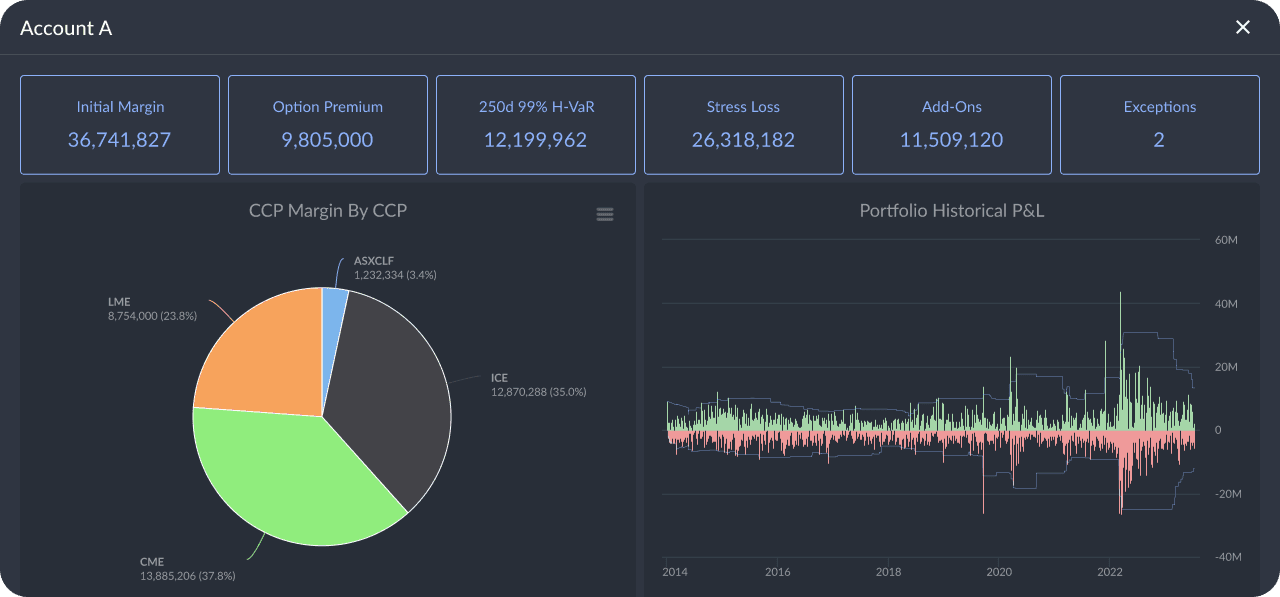Click the blue ASXCLF pie slice
1280x597 pixels.
tap(334, 302)
